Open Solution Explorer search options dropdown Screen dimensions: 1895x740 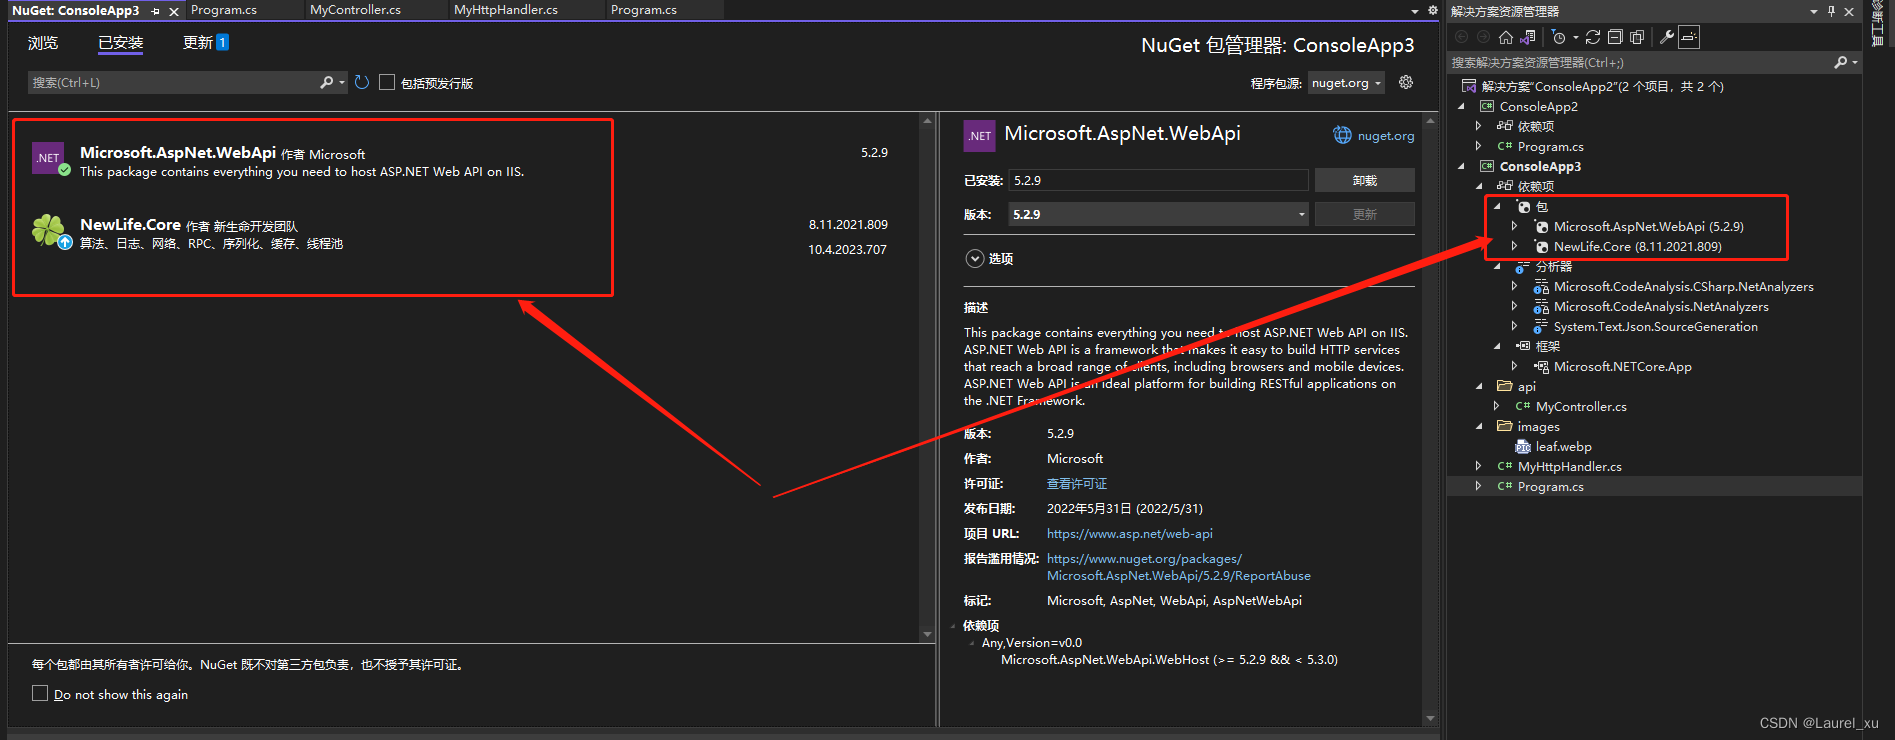[1855, 62]
